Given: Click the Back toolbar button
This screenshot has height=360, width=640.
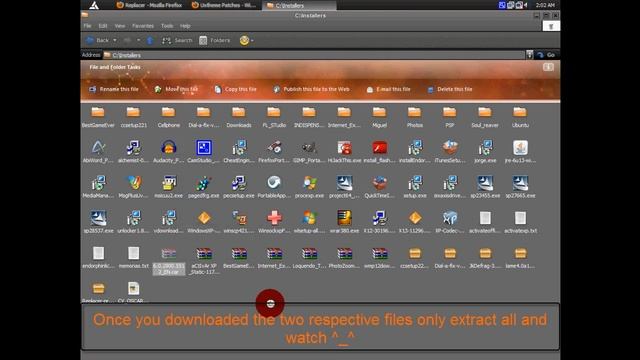Looking at the screenshot, I should pos(97,40).
